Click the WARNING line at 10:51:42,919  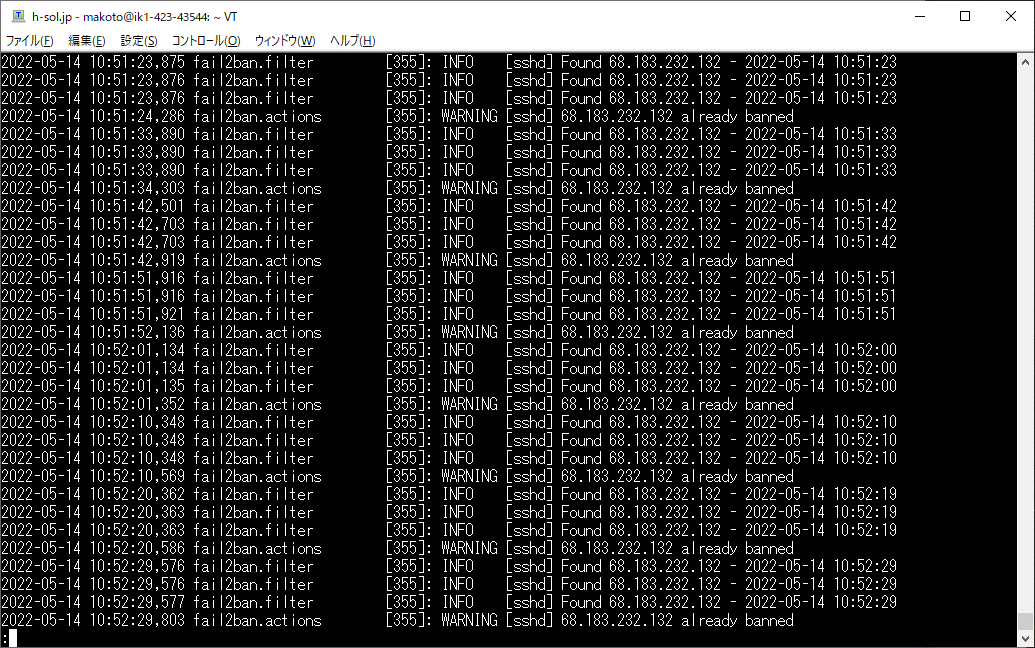397,261
